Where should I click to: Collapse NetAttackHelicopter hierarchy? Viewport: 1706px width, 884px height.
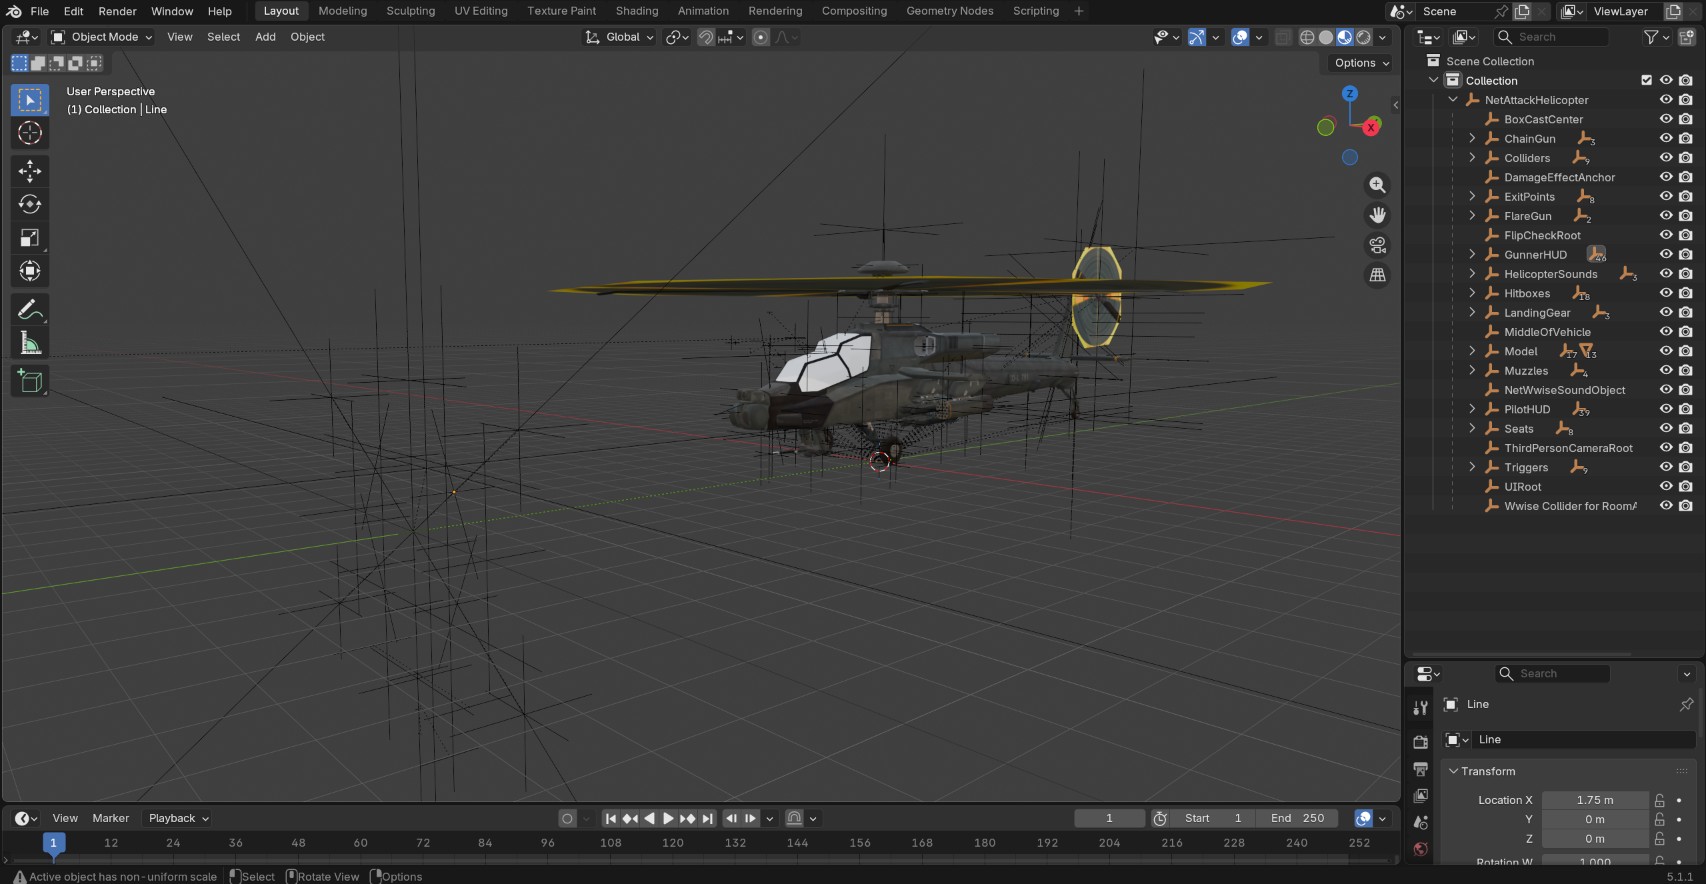pos(1453,100)
